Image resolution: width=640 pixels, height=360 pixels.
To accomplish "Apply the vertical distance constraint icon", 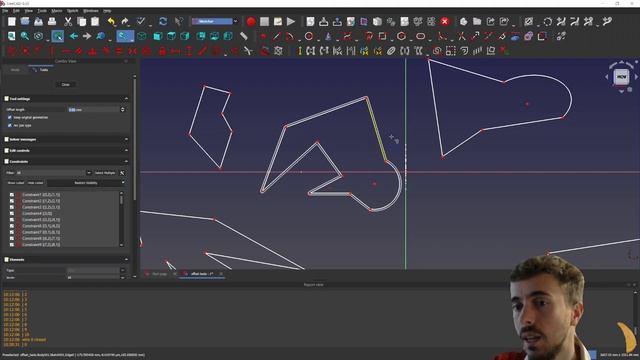I will [x=189, y=51].
